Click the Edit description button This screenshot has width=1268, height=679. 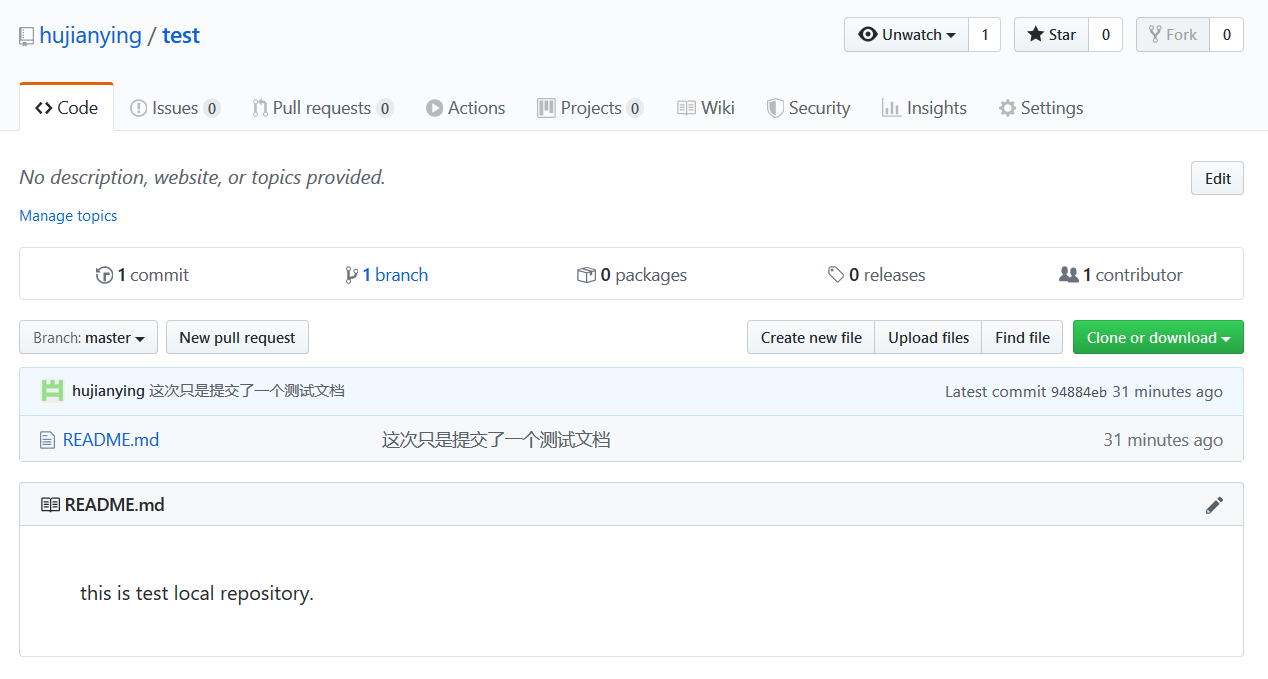tap(1217, 178)
